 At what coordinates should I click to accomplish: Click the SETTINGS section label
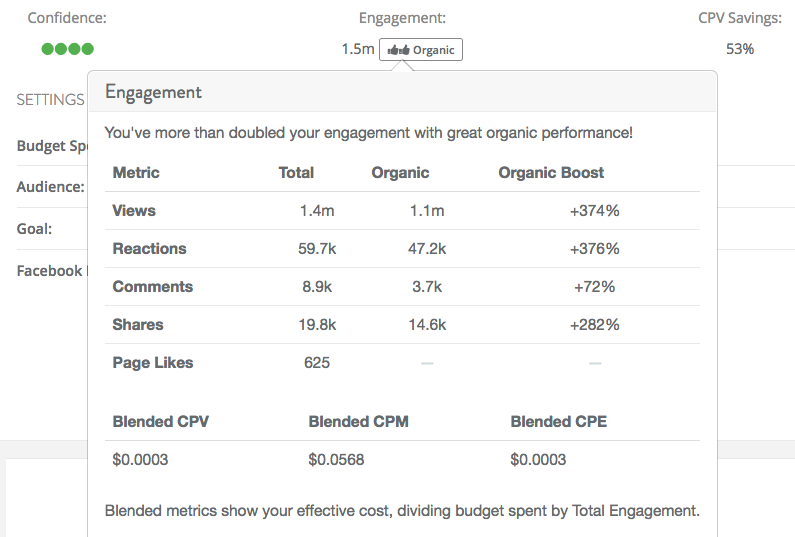click(x=50, y=99)
